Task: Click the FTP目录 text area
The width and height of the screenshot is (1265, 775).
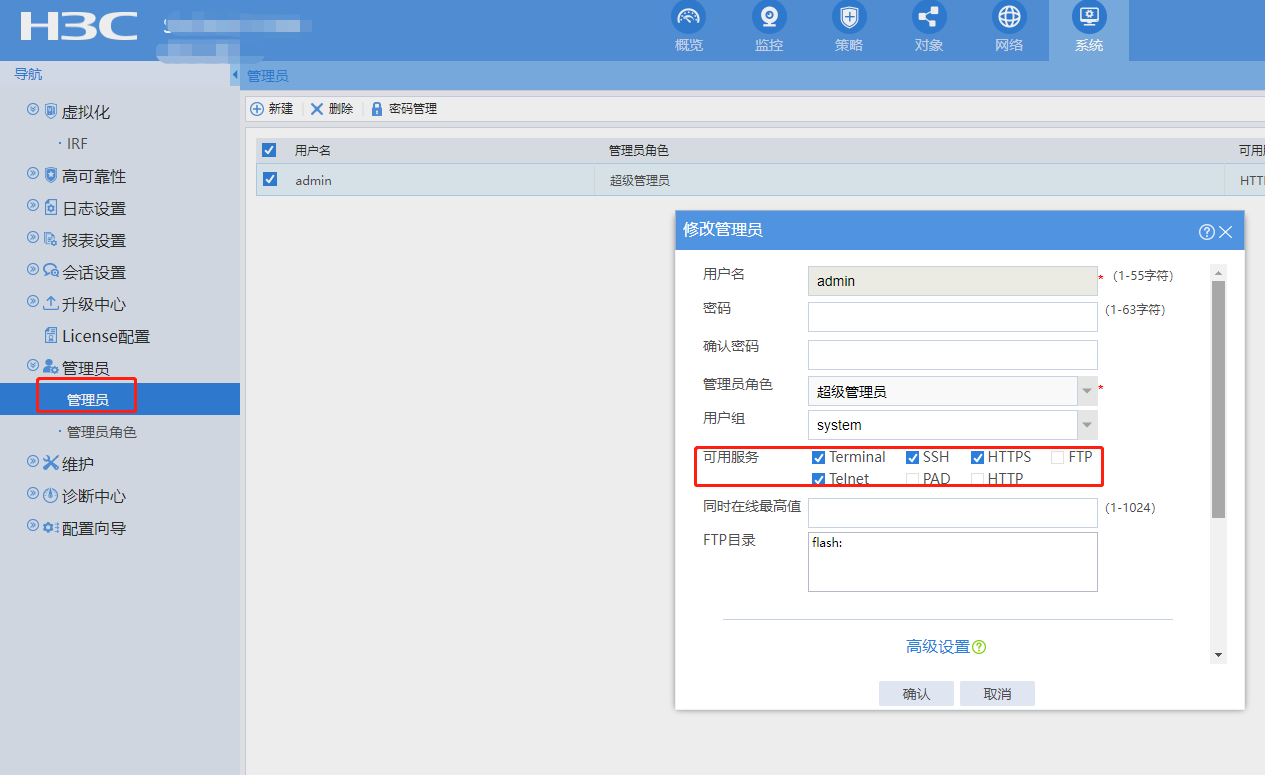Action: [x=952, y=562]
